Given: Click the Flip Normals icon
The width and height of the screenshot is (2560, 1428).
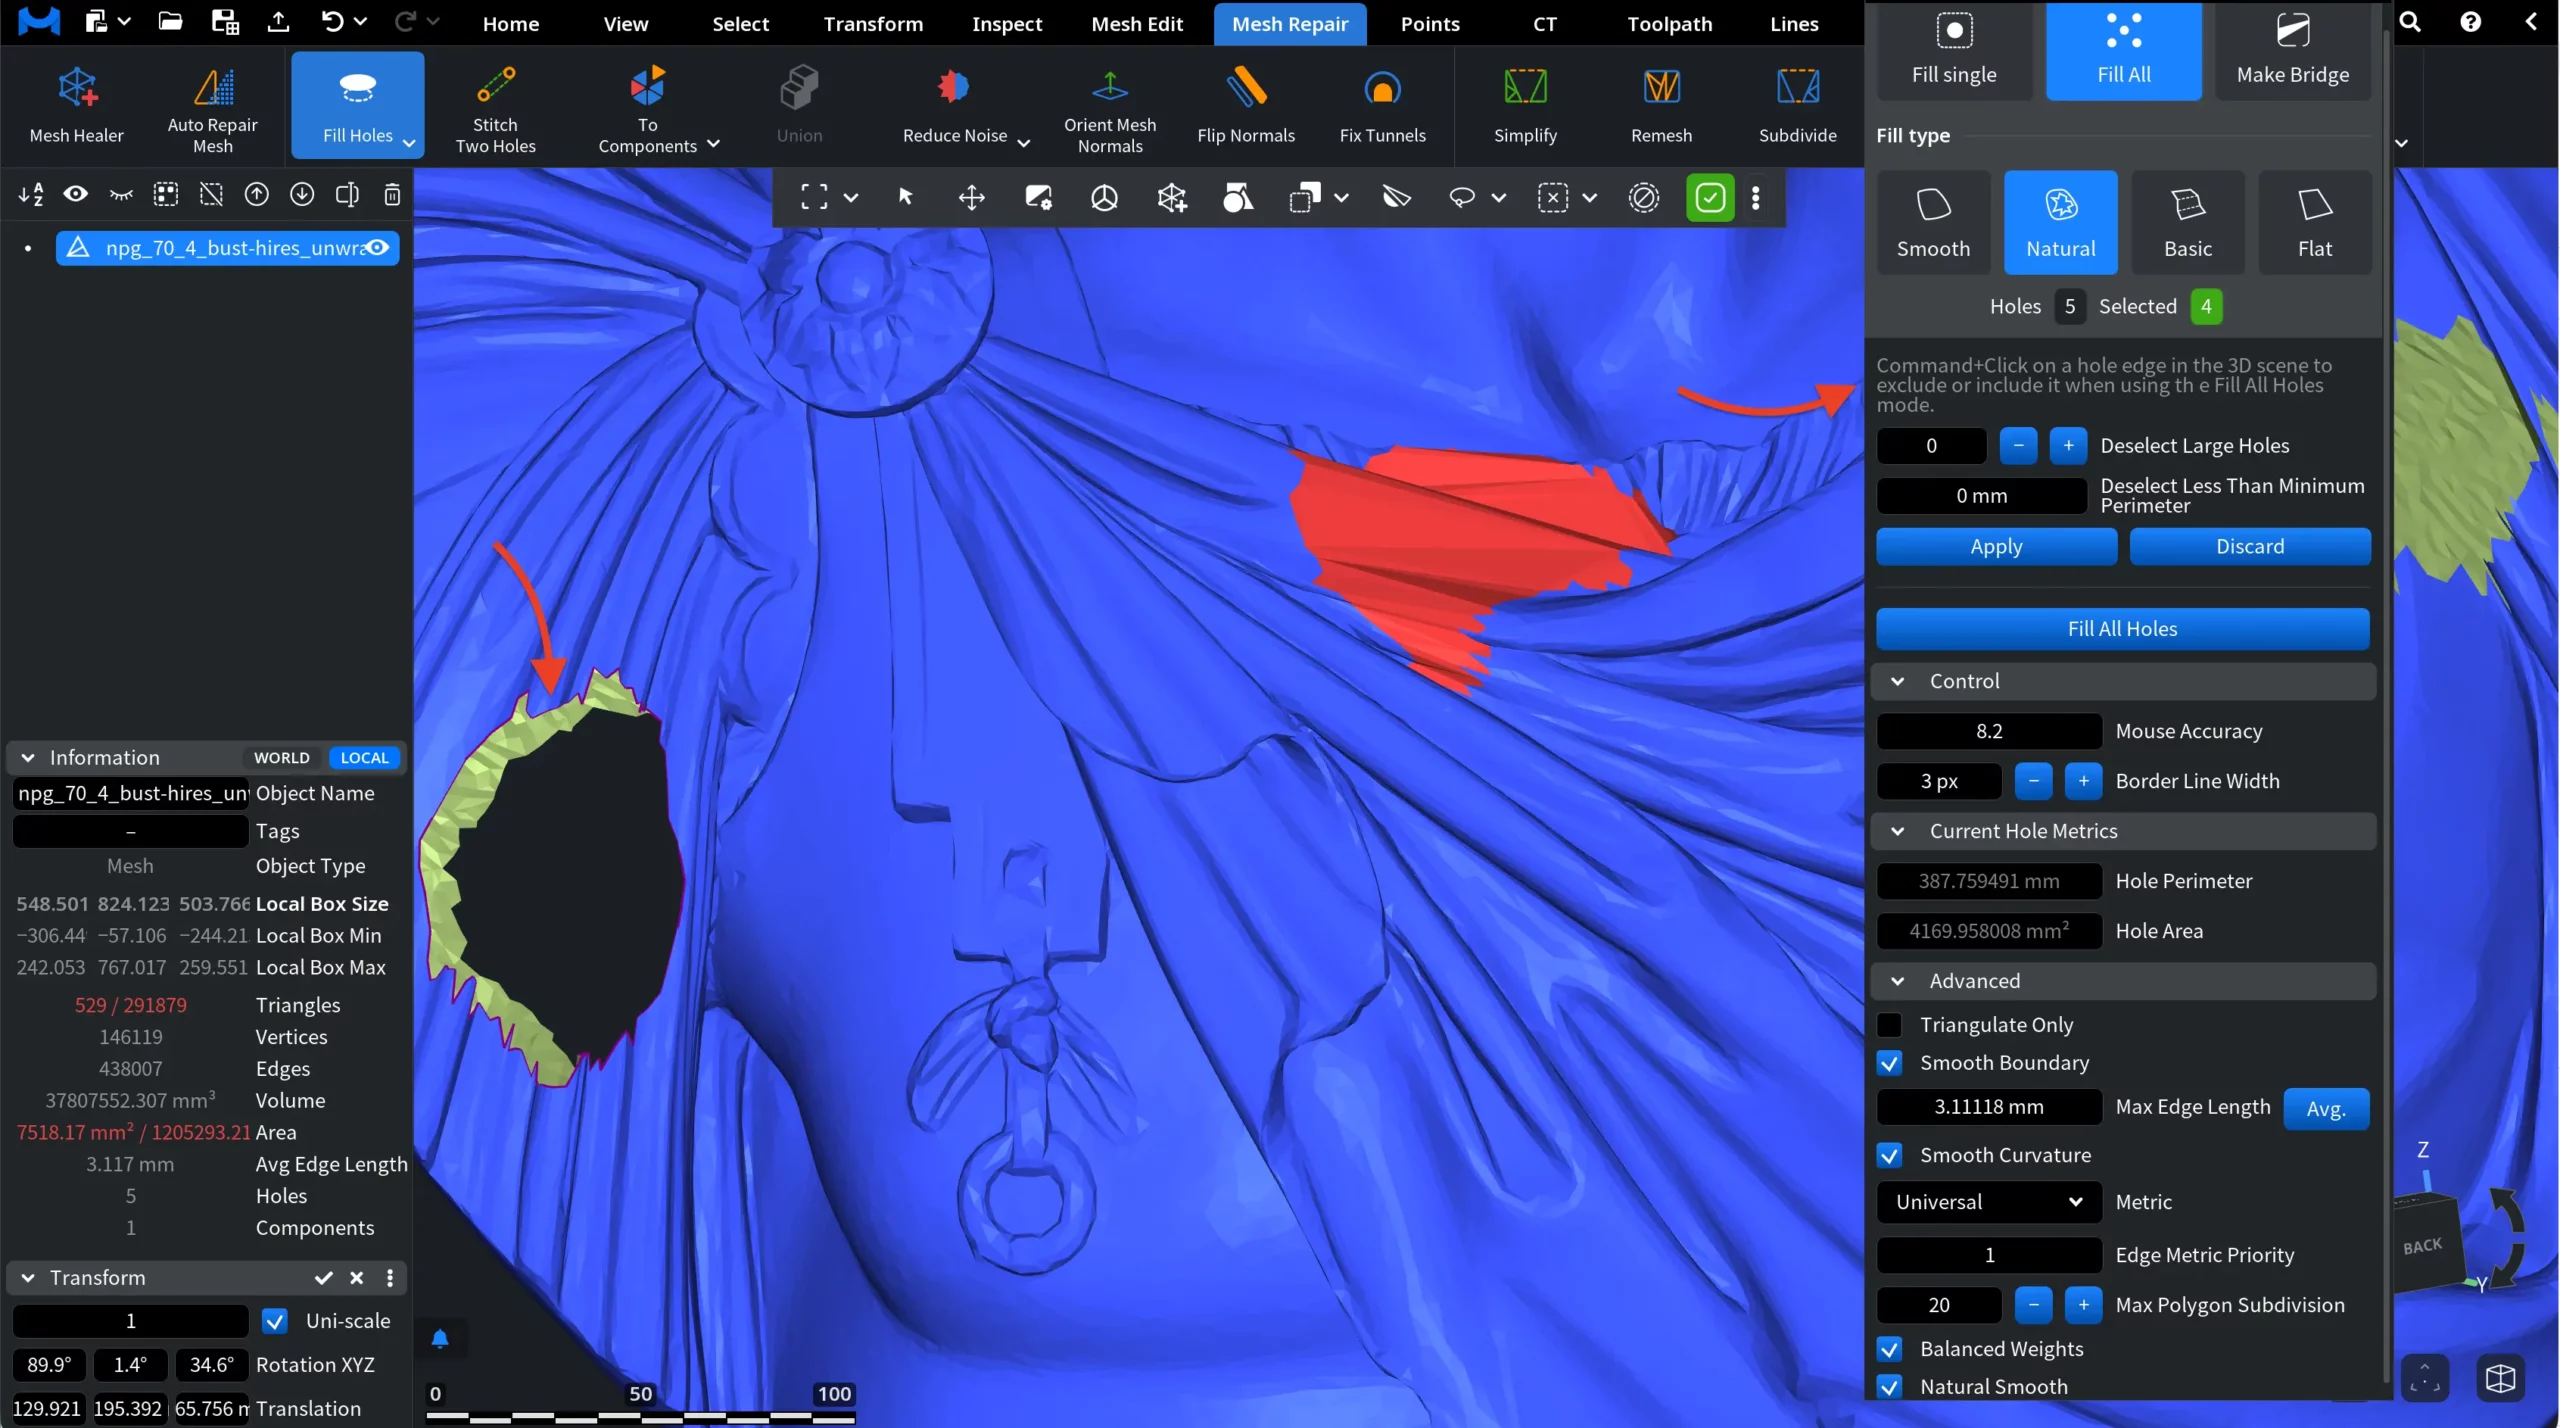Looking at the screenshot, I should 1245,88.
